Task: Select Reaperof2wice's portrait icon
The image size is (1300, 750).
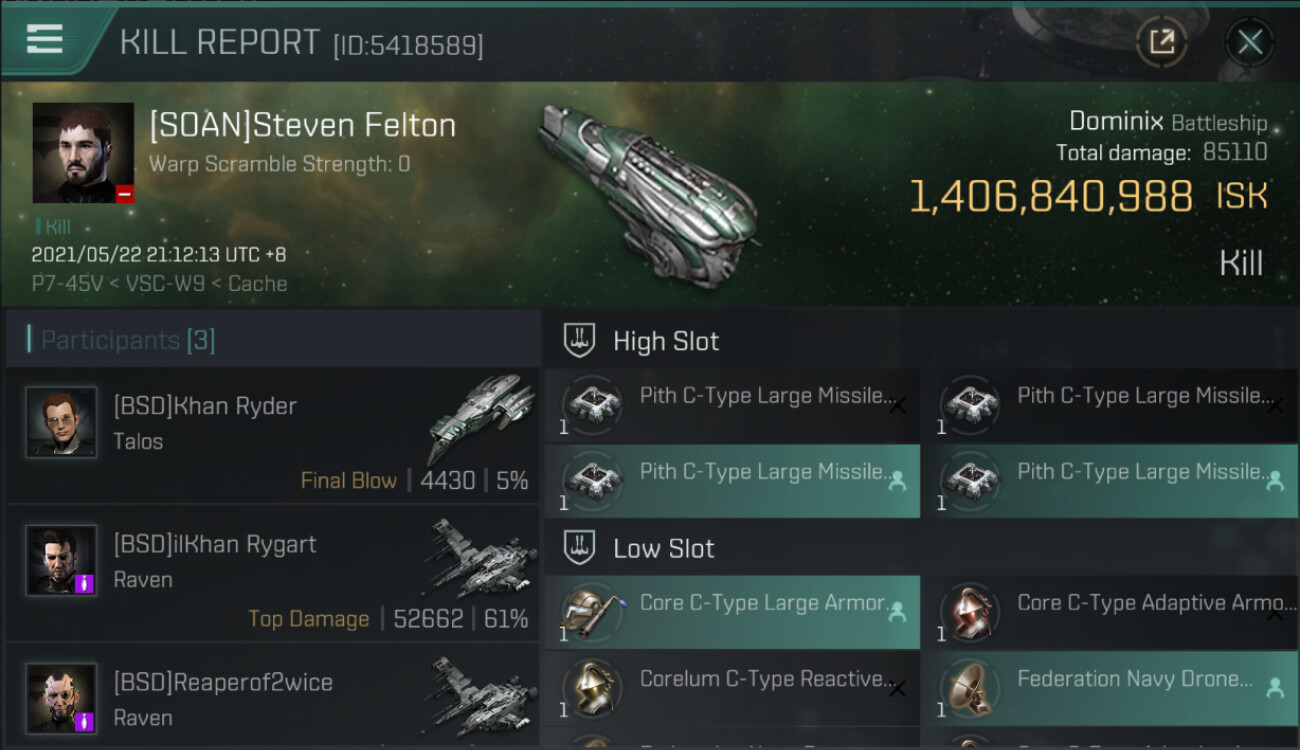Action: pyautogui.click(x=61, y=698)
